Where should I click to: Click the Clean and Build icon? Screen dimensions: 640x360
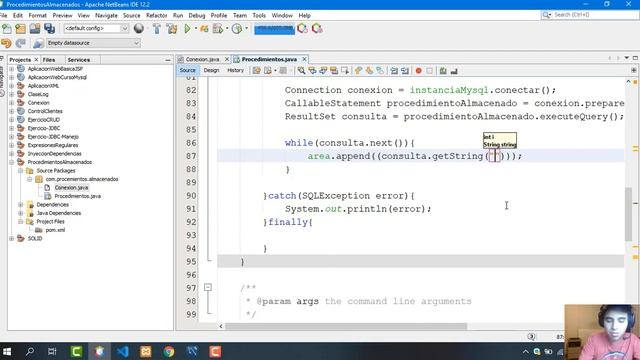point(172,29)
